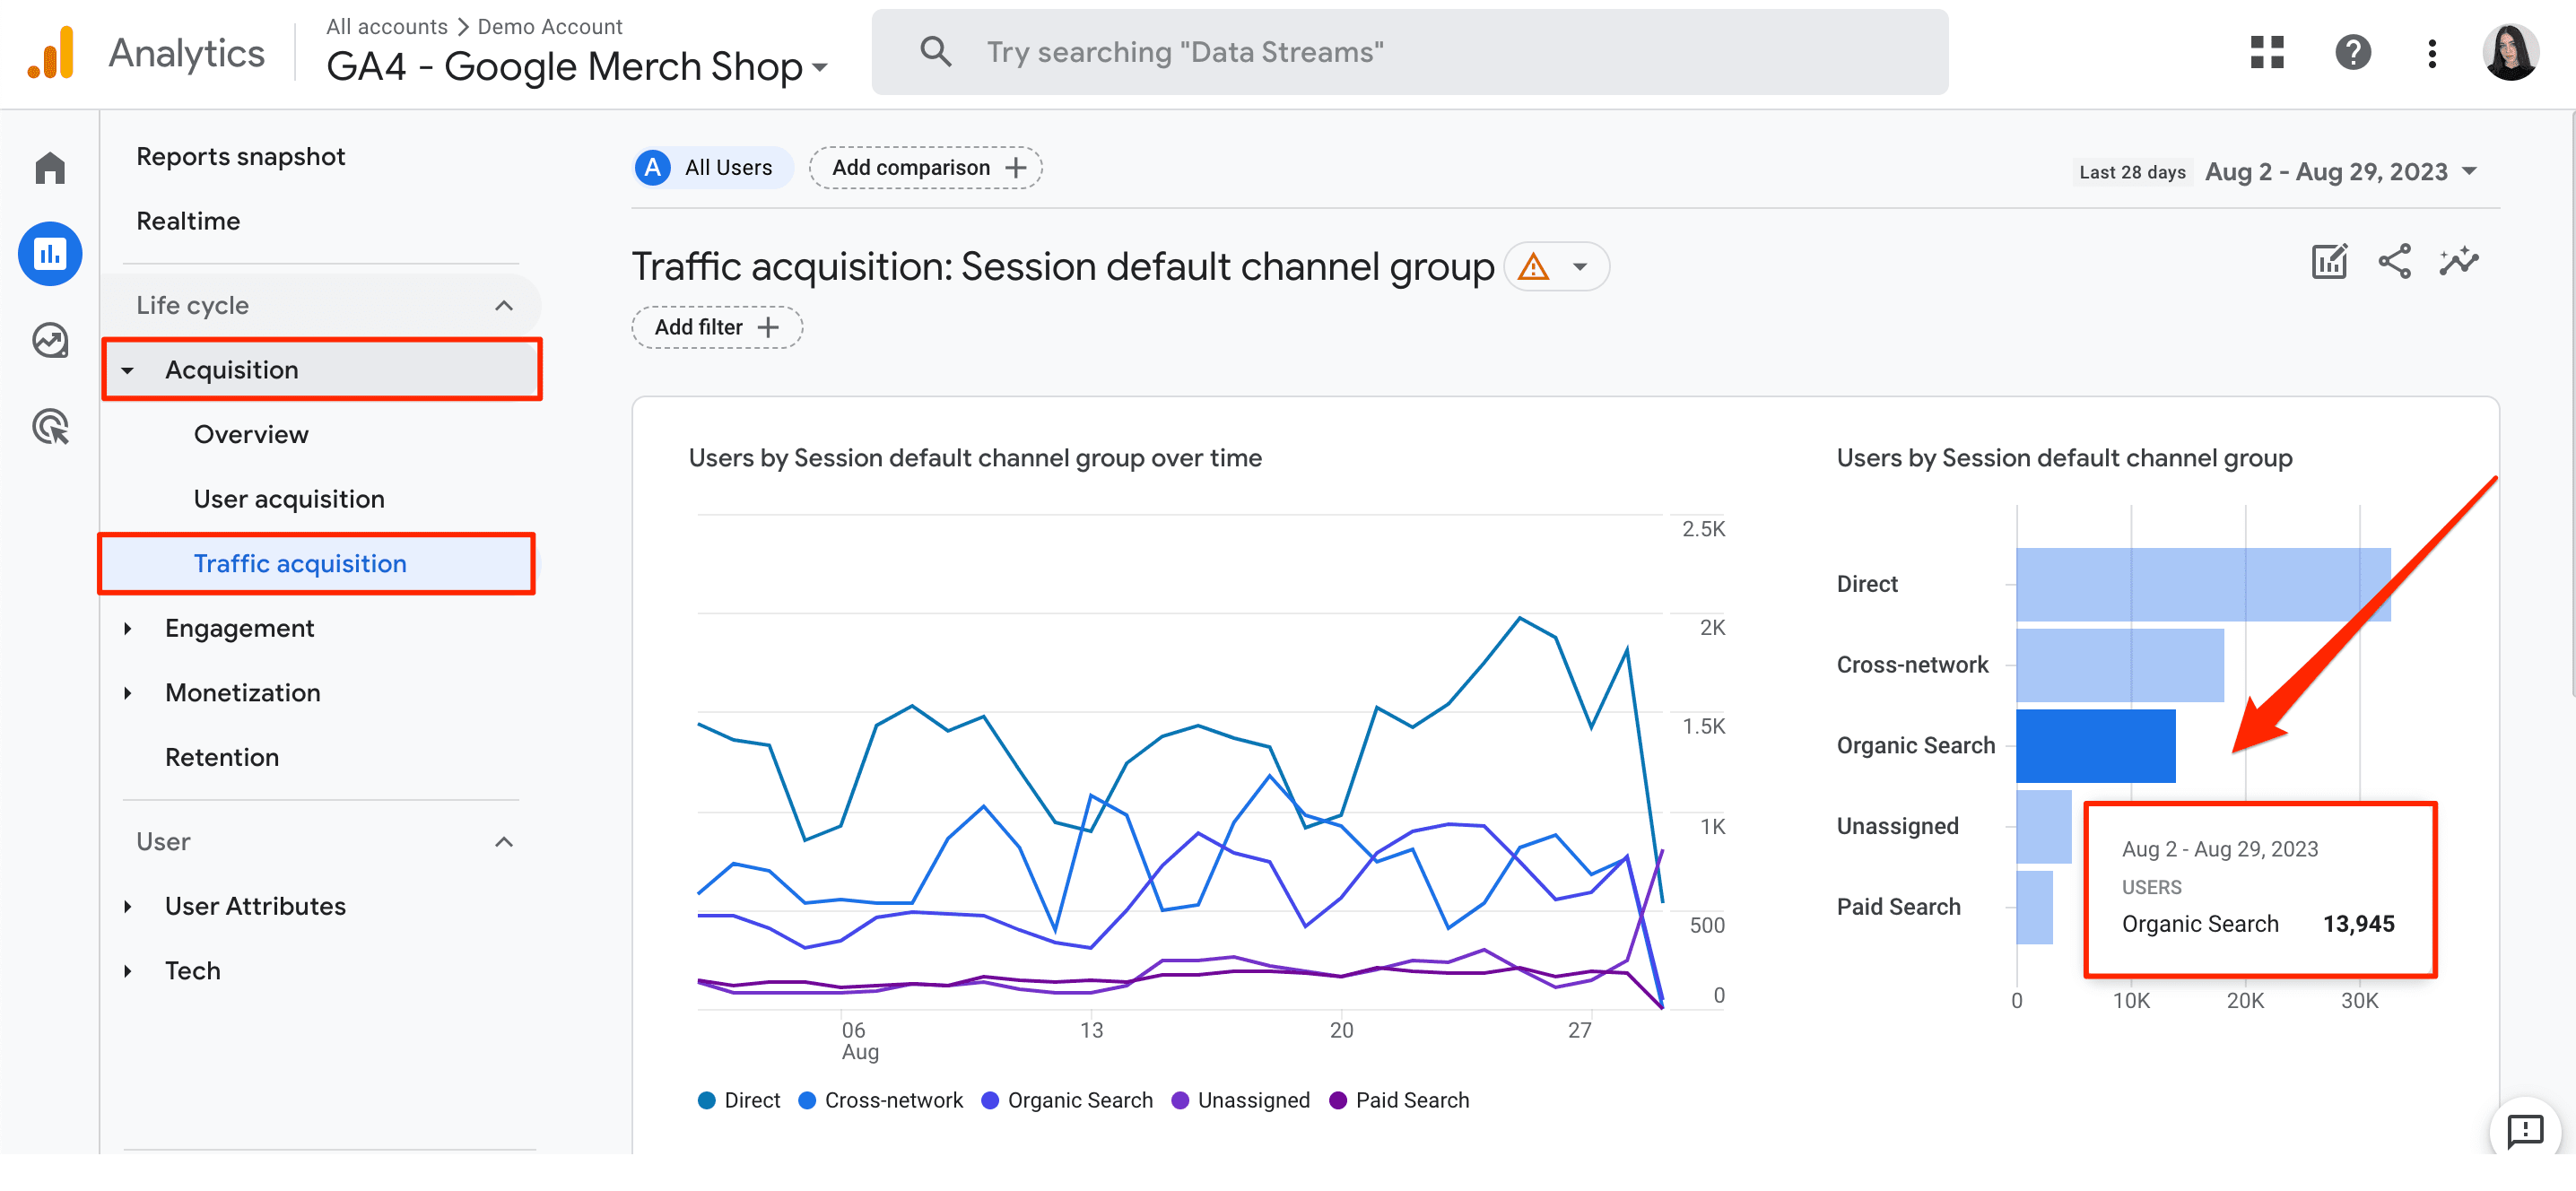Open the Home icon in left rail

click(50, 167)
